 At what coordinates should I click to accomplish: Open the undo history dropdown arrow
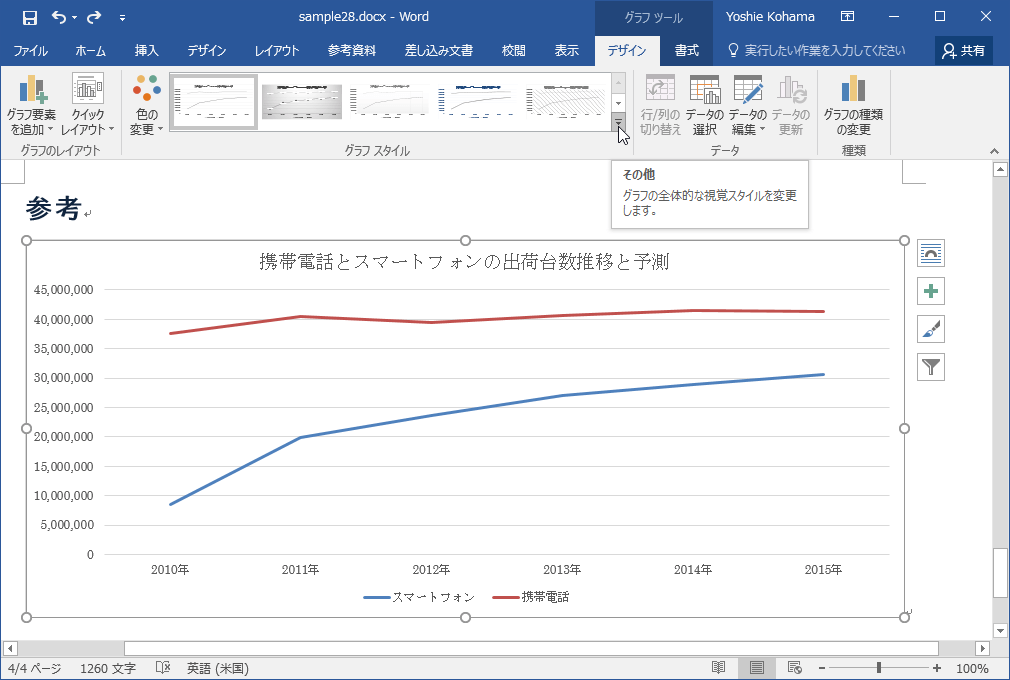[x=75, y=17]
